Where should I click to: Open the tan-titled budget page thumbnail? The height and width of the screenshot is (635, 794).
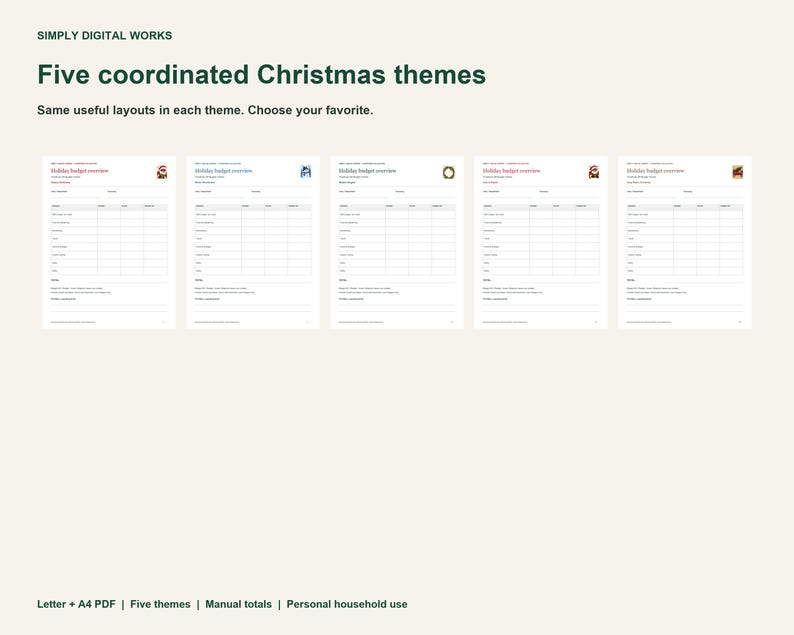tap(685, 242)
